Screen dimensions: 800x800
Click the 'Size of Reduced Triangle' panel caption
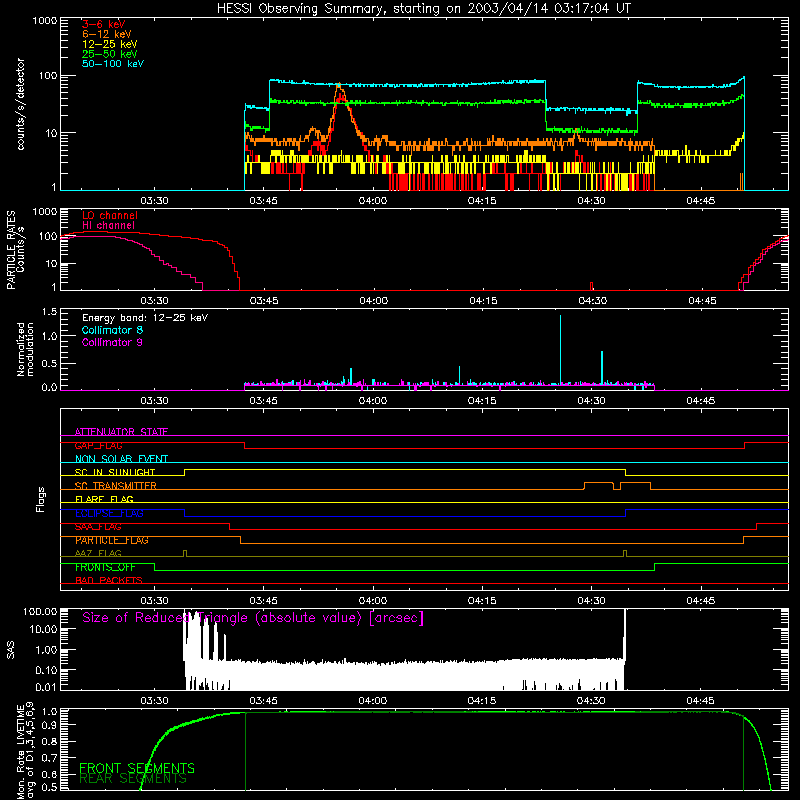[253, 618]
